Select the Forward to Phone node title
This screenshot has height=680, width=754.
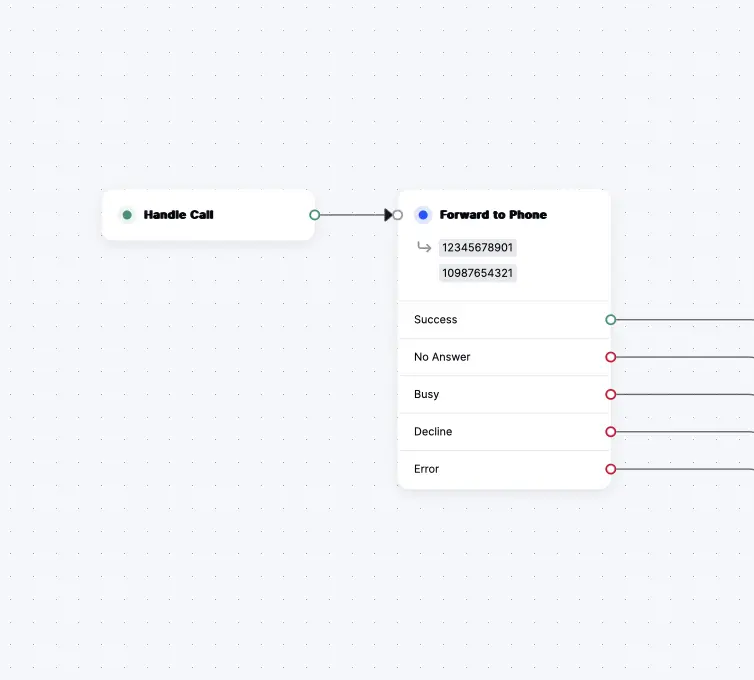pos(493,215)
